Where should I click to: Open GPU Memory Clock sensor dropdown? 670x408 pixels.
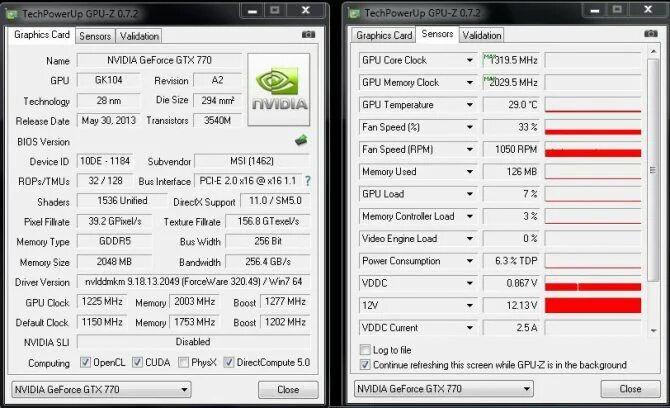[x=470, y=82]
